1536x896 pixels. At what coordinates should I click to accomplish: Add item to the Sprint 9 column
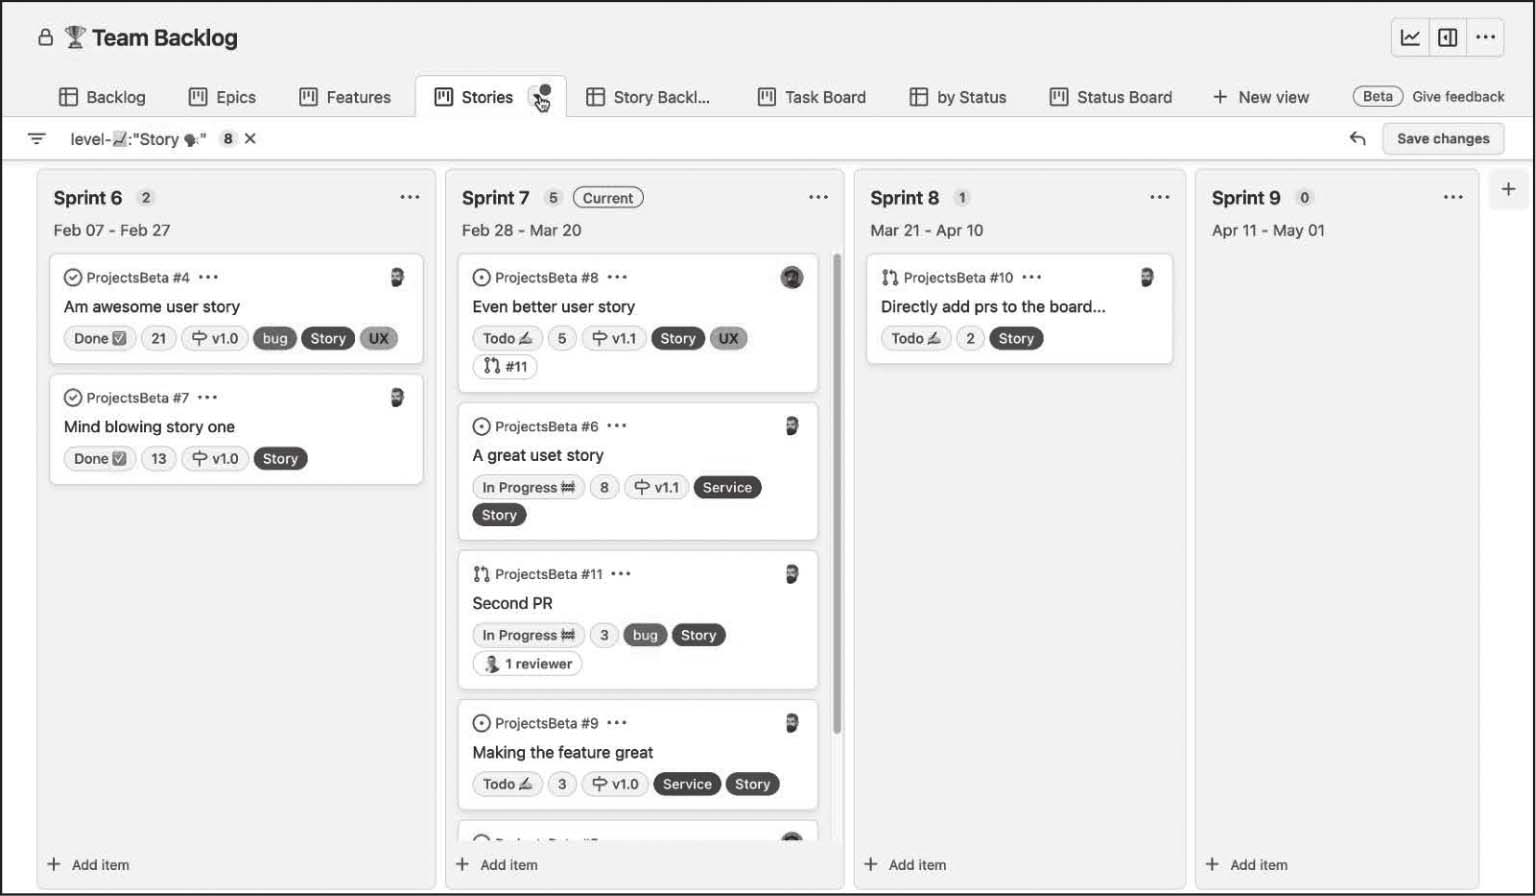[1246, 865]
